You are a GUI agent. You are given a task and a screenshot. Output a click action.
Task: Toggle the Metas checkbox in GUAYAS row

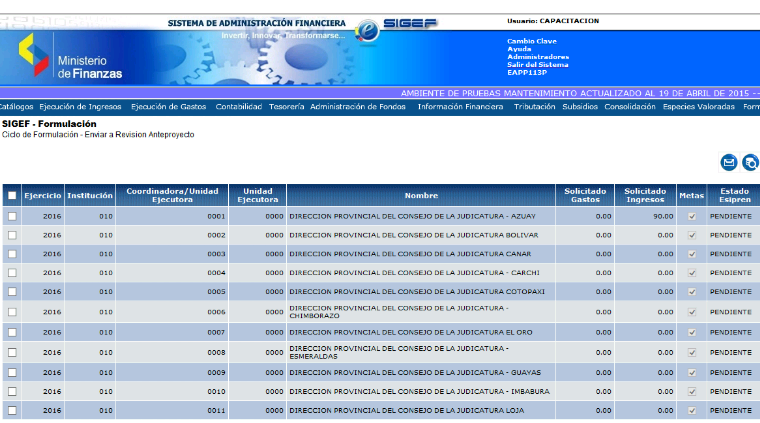click(692, 373)
